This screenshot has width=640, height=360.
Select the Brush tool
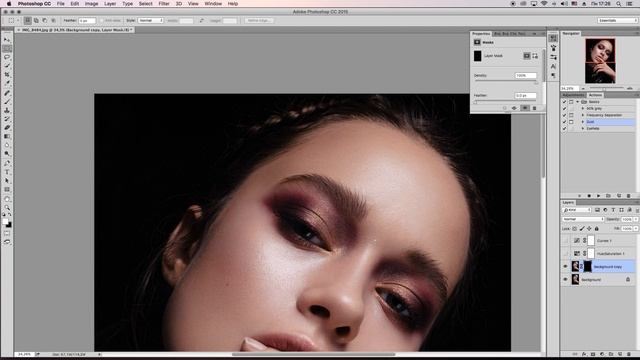click(7, 102)
